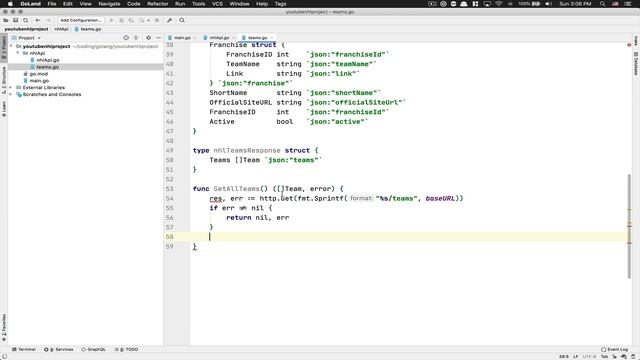Open Settings via the wrench icon
Image resolution: width=640 pixels, height=360 pixels.
[x=169, y=20]
